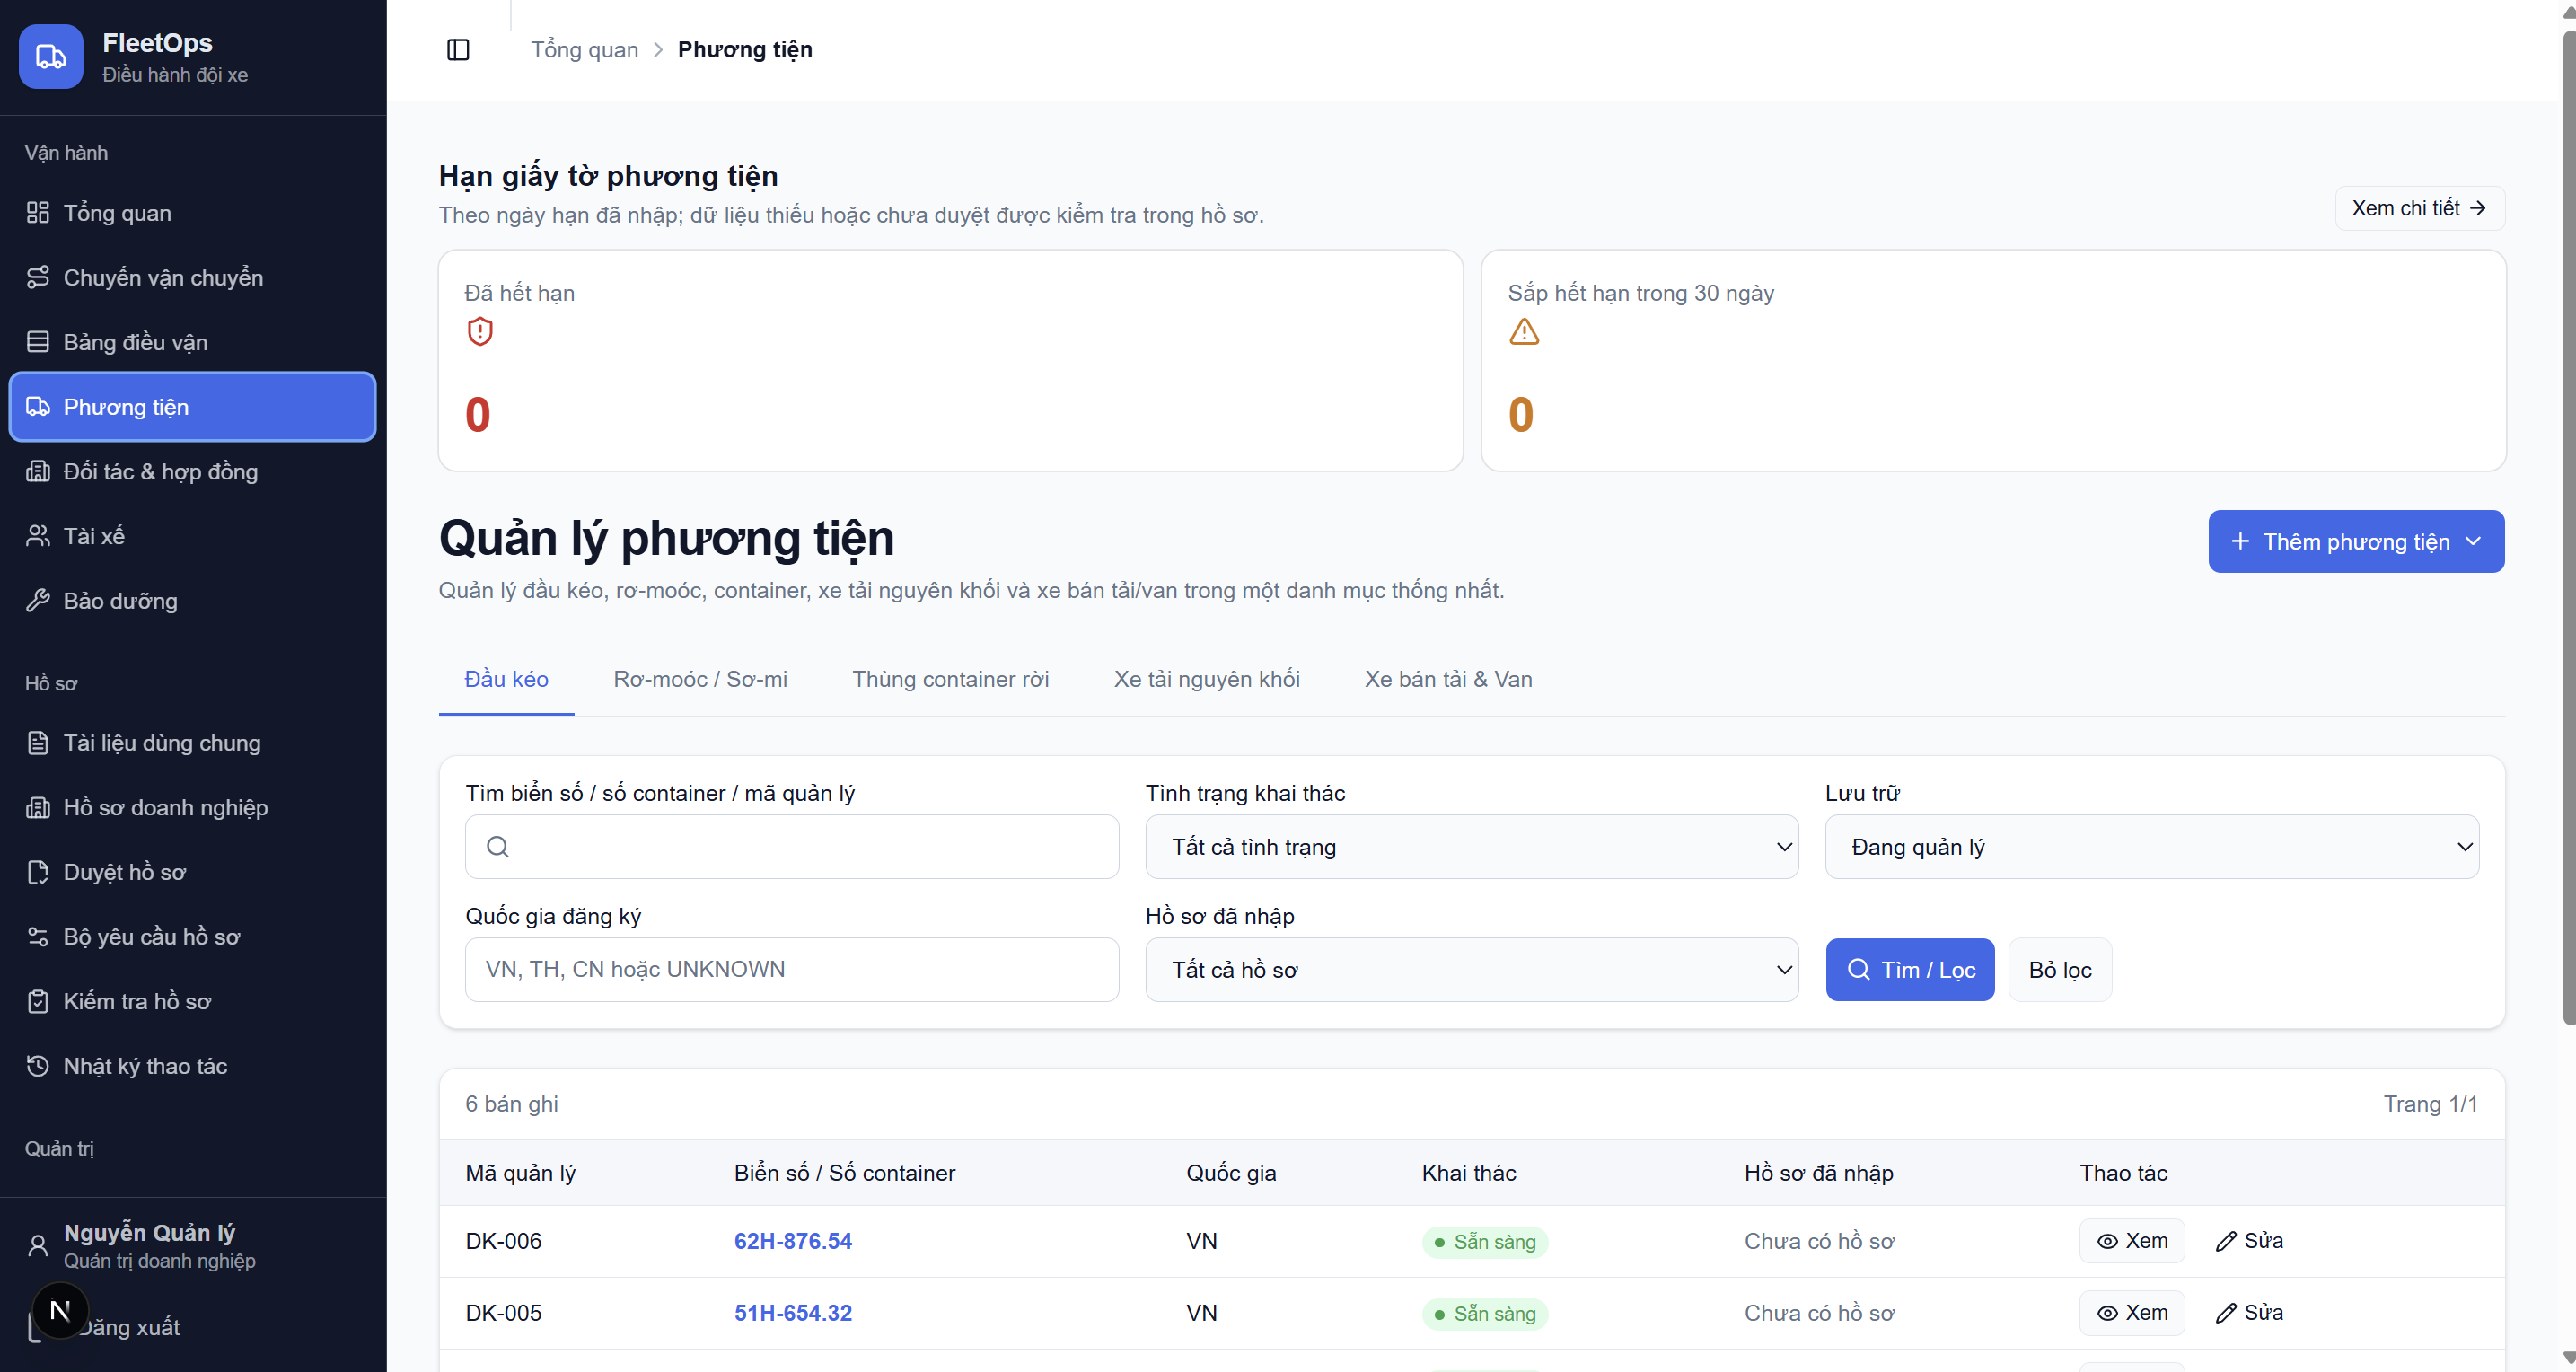This screenshot has width=2576, height=1372.
Task: Open the Tình trạng khai thác dropdown
Action: pos(1472,847)
